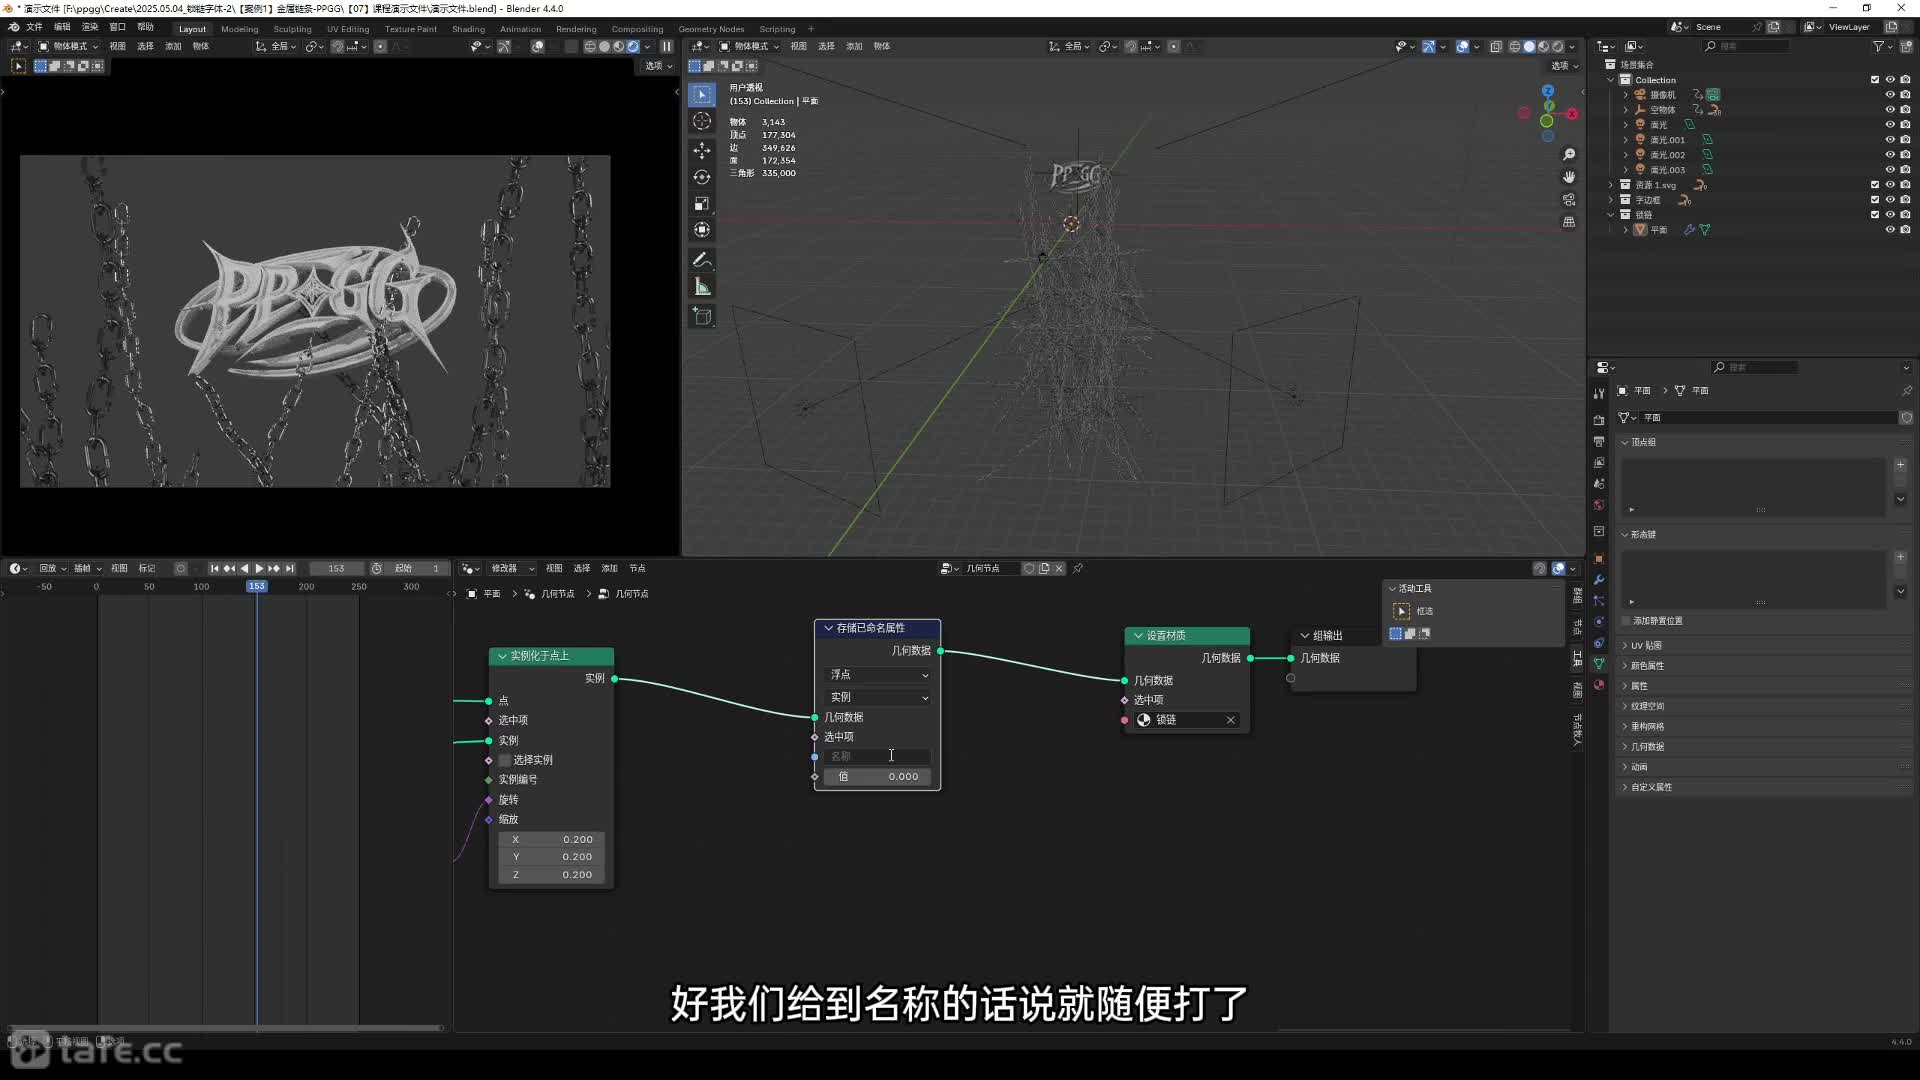Uncheck exclude checkbox for 锁链 collection
Screen dimensions: 1920x1080
click(x=1875, y=215)
